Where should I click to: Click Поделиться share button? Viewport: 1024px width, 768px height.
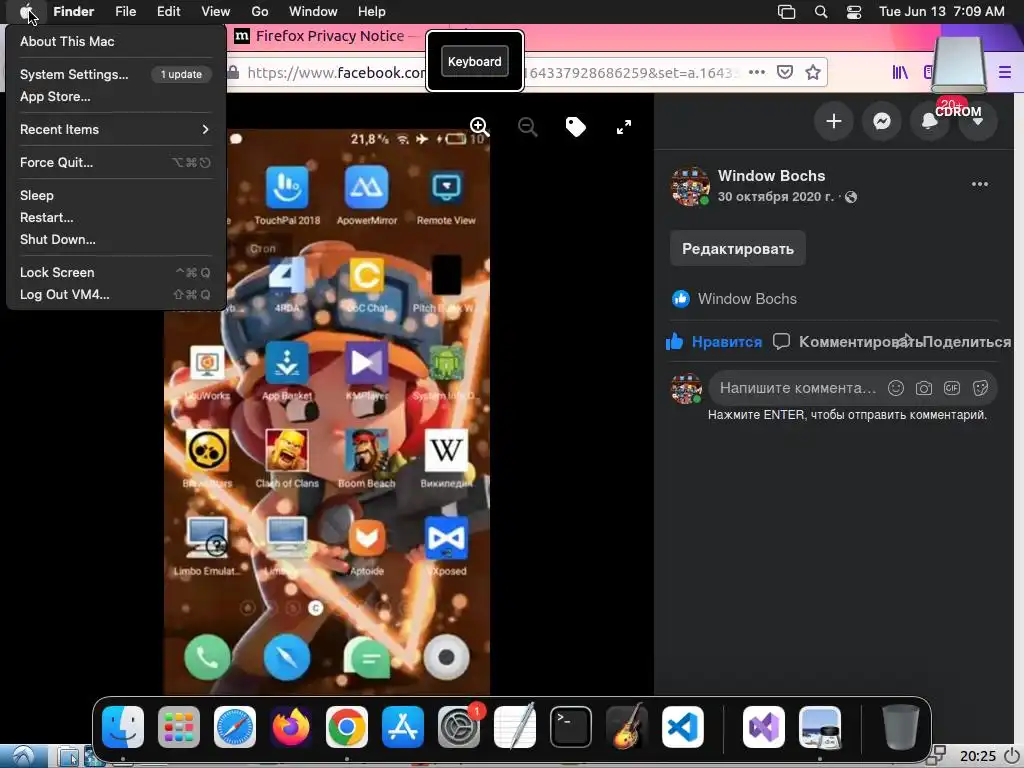[x=967, y=342]
